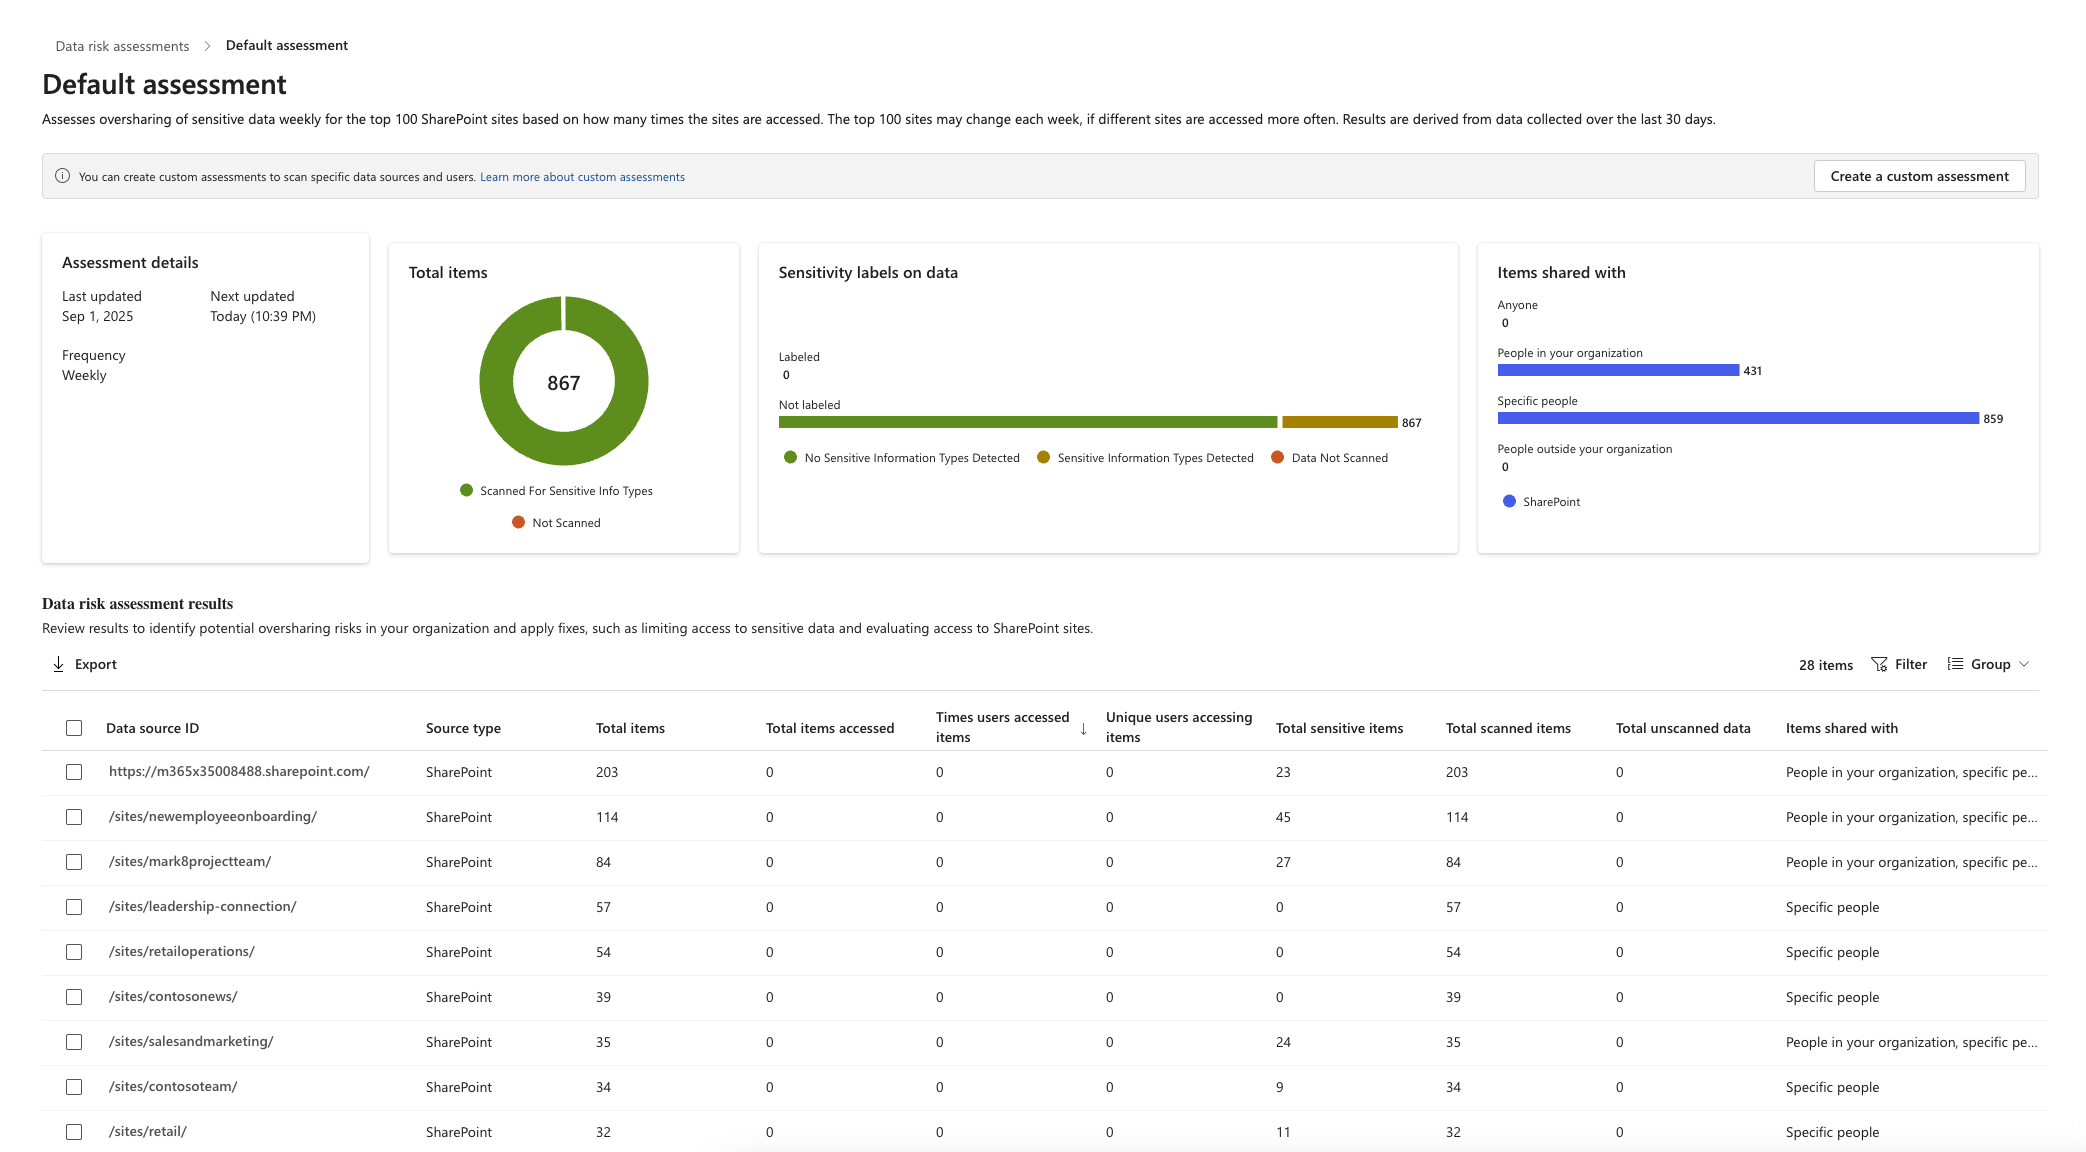The width and height of the screenshot is (2086, 1152).
Task: Toggle the select-all checkbox in table header
Action: [x=74, y=728]
